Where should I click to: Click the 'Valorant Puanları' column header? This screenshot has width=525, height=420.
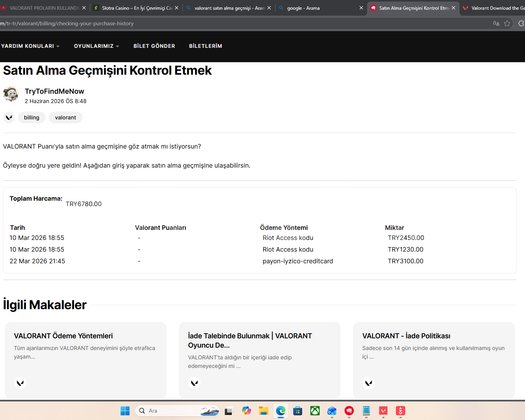pos(160,228)
